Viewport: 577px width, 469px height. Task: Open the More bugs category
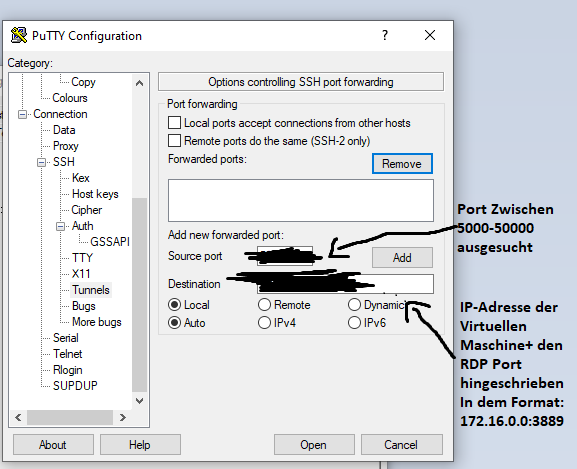tap(96, 322)
